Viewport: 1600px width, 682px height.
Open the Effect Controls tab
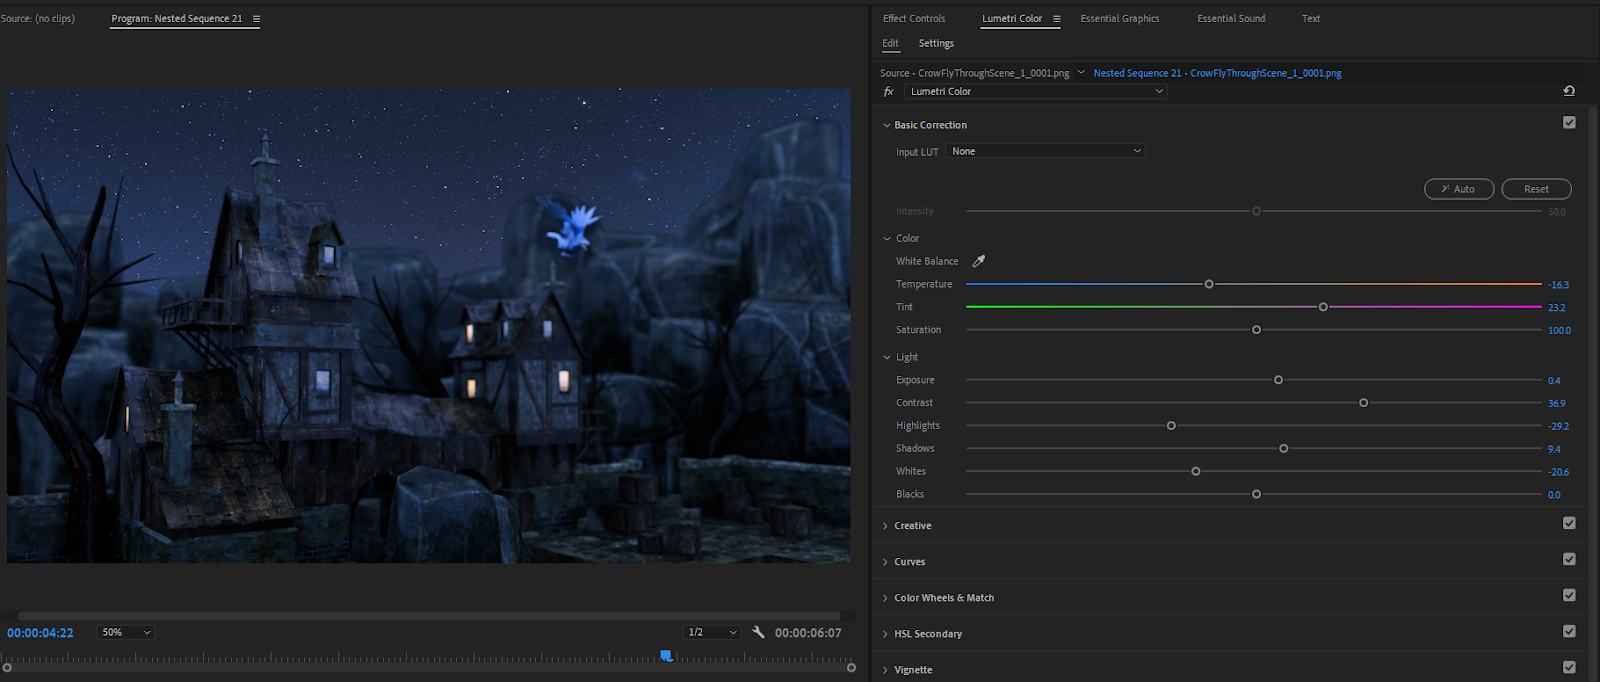point(913,19)
